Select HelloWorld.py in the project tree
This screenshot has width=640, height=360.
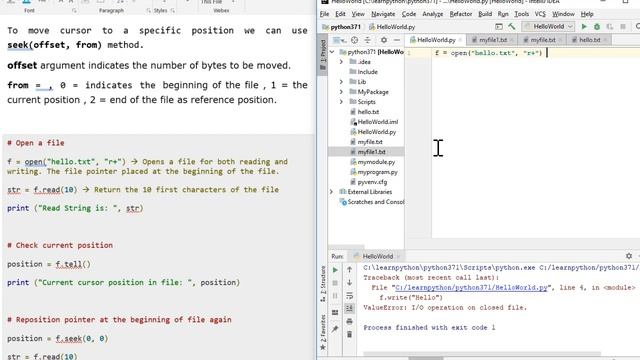pyautogui.click(x=373, y=132)
